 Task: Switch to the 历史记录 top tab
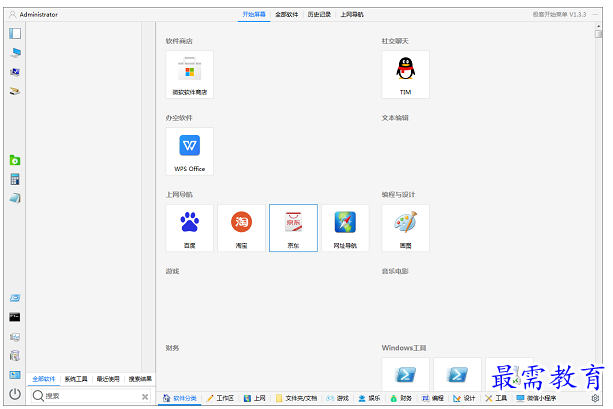[x=319, y=14]
